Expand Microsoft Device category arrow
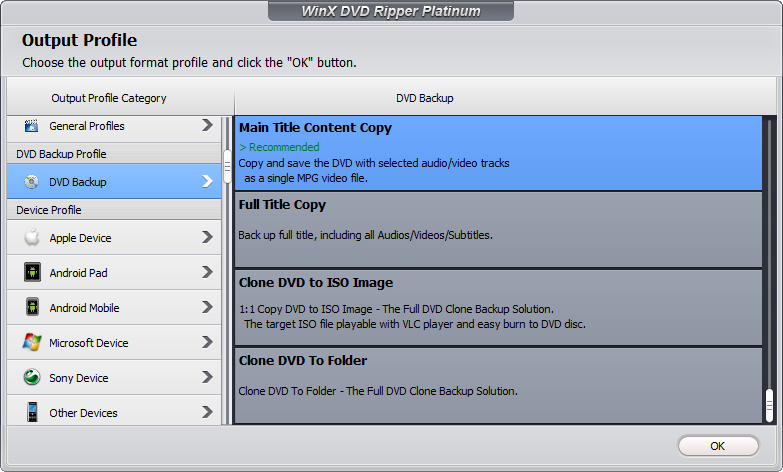The width and height of the screenshot is (783, 472). pos(207,342)
